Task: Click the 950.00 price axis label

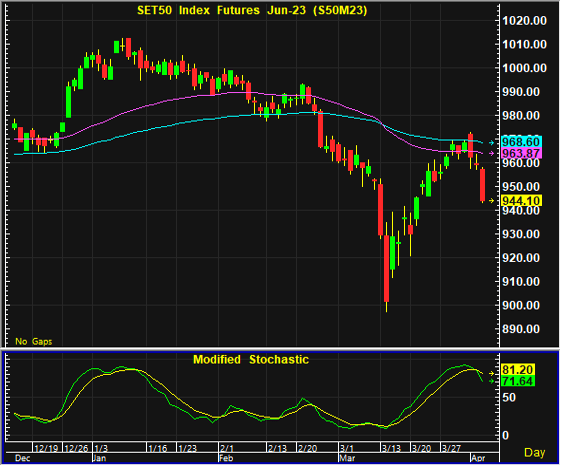Action: [521, 186]
